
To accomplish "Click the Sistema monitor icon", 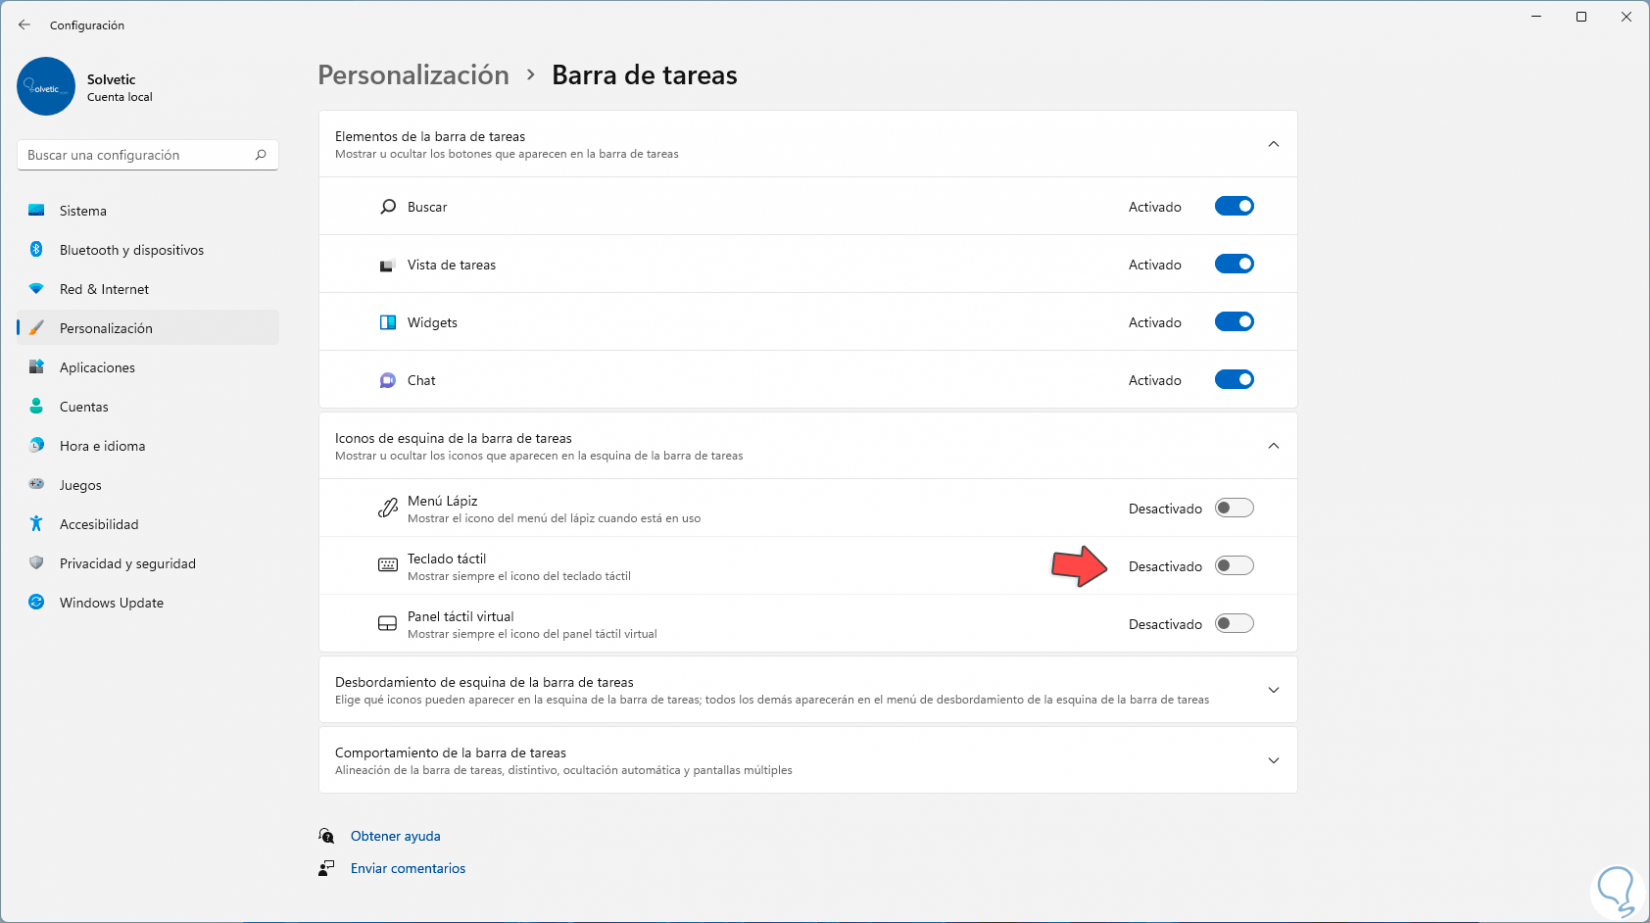I will 36,211.
